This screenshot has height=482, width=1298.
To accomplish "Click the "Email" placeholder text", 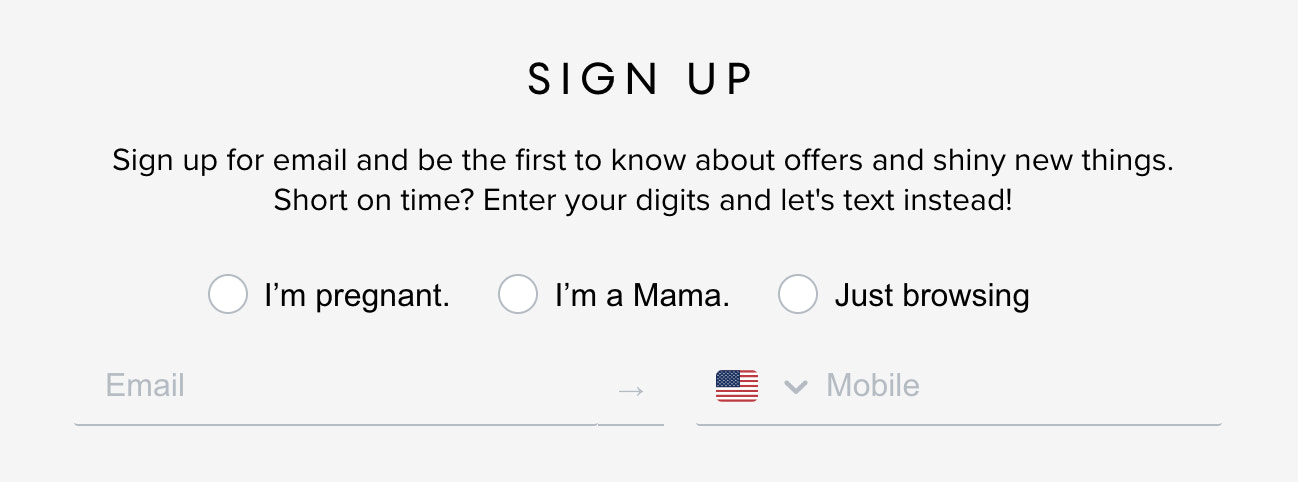I will 145,386.
